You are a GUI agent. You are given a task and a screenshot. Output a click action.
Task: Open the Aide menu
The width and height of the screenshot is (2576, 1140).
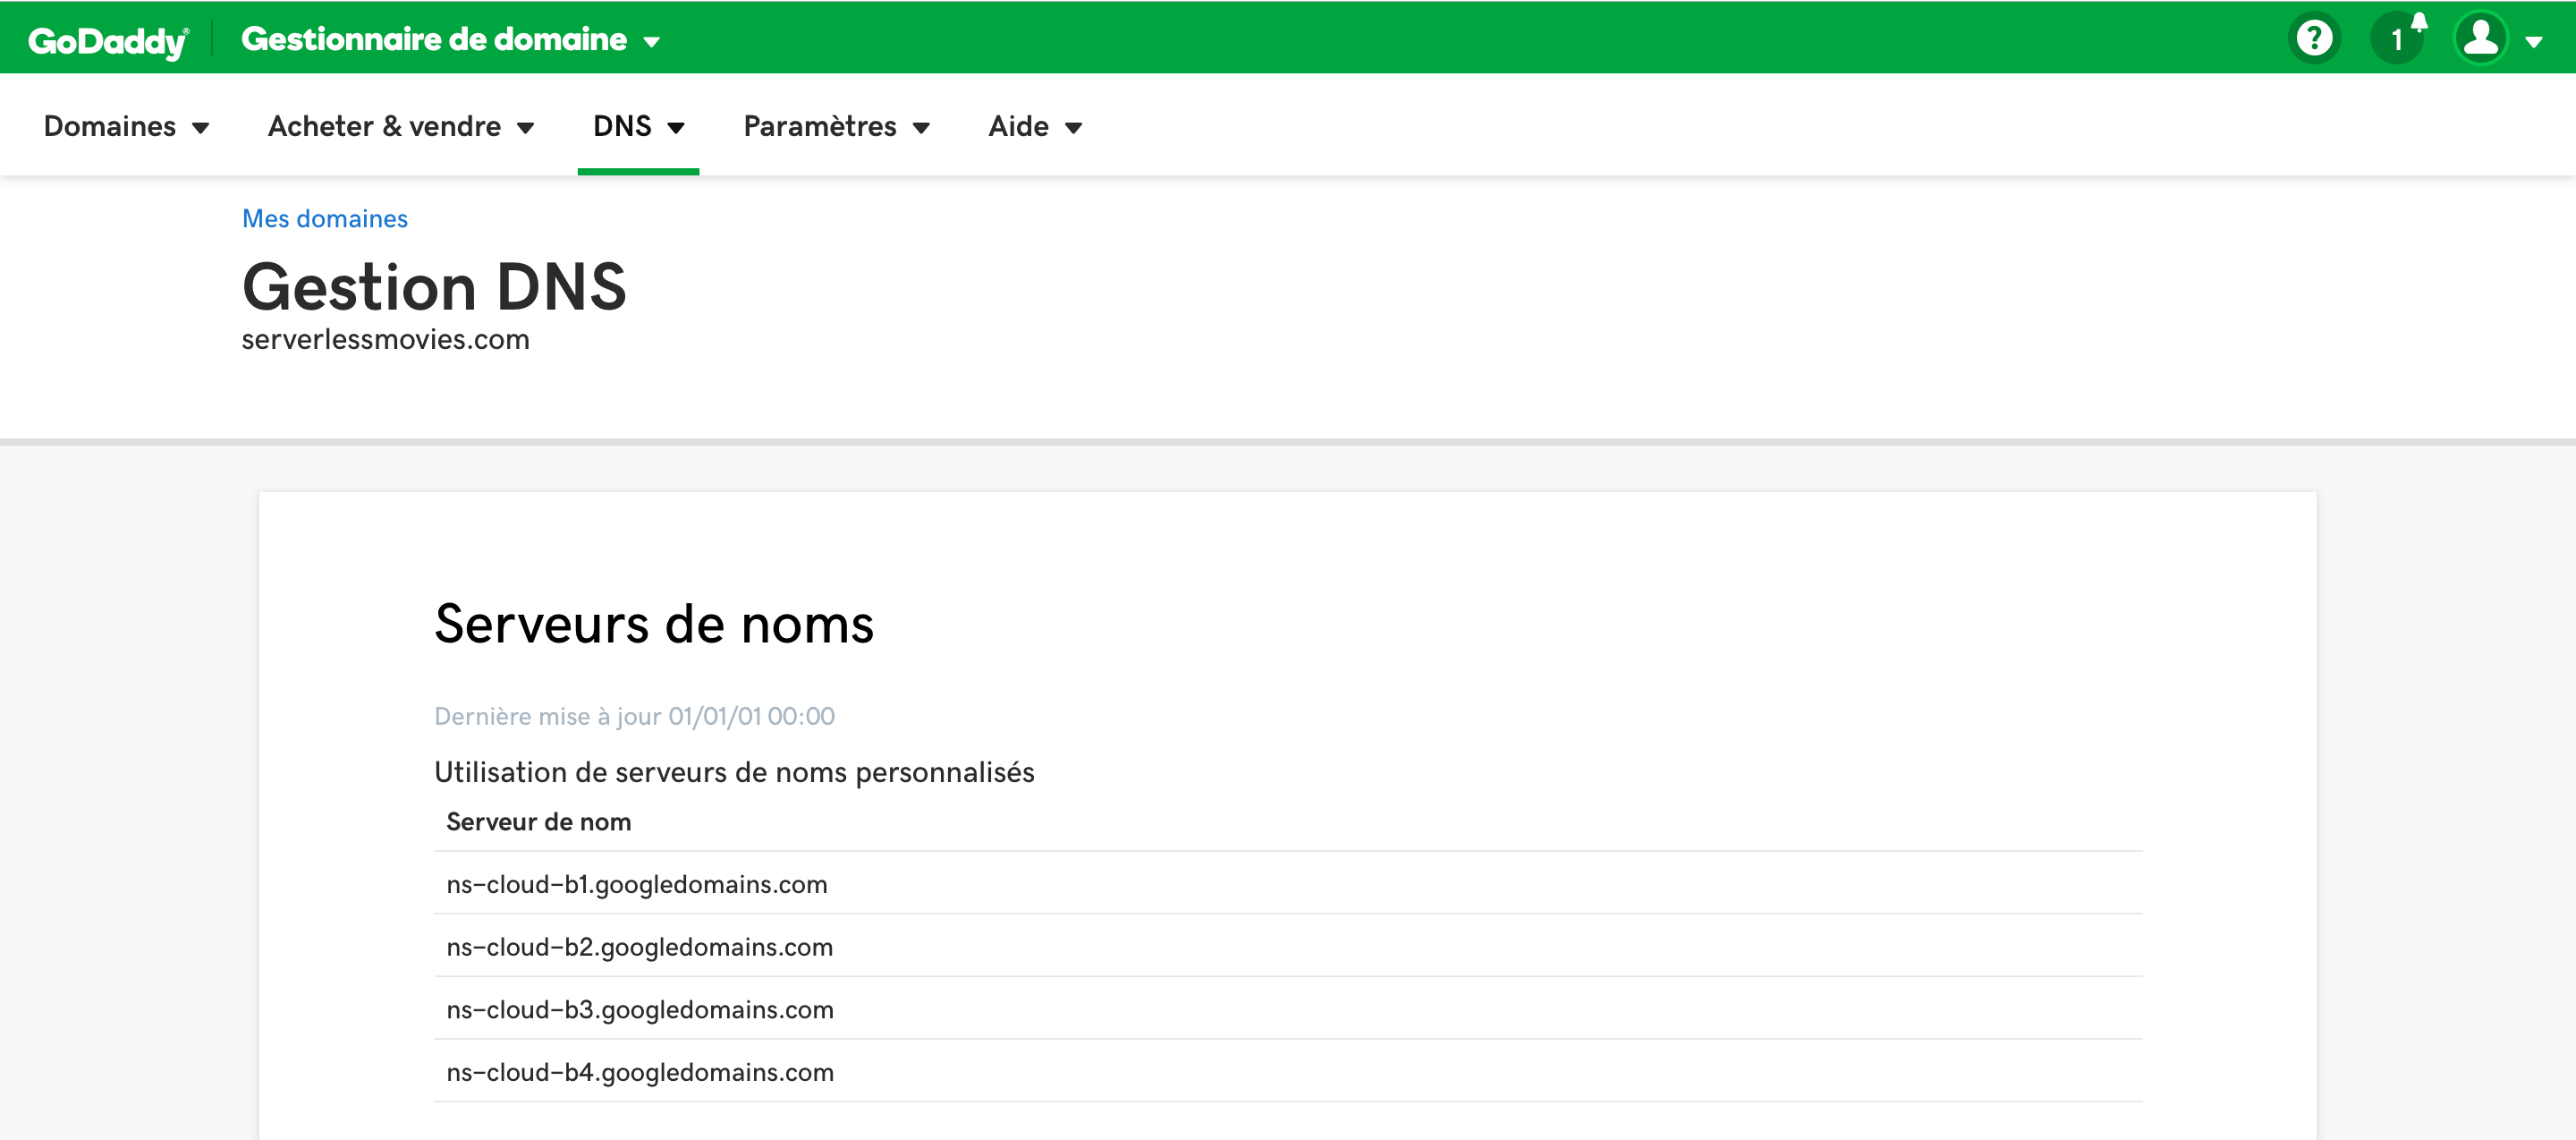(1035, 126)
